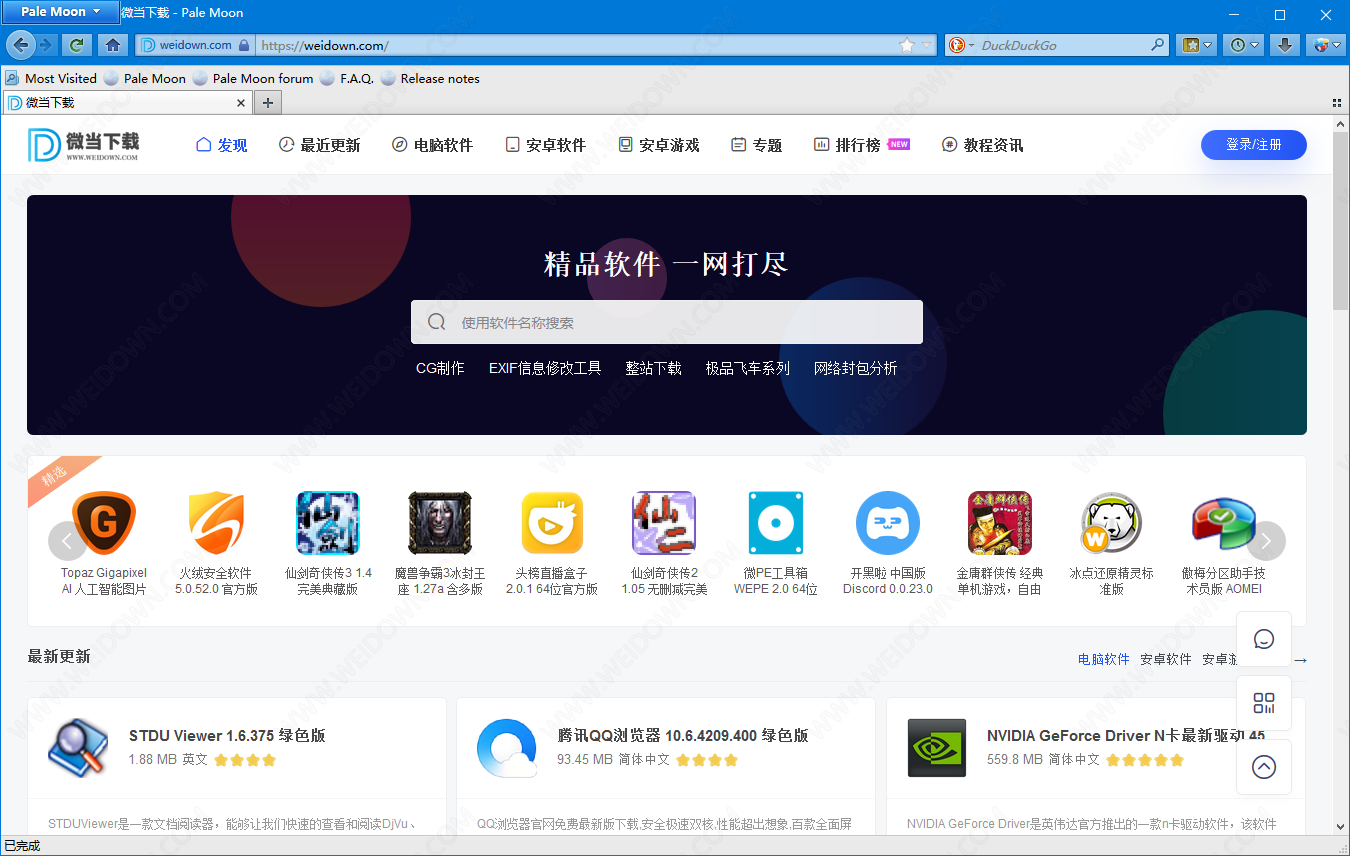Open 头榜直播盒子 icon

tap(552, 523)
